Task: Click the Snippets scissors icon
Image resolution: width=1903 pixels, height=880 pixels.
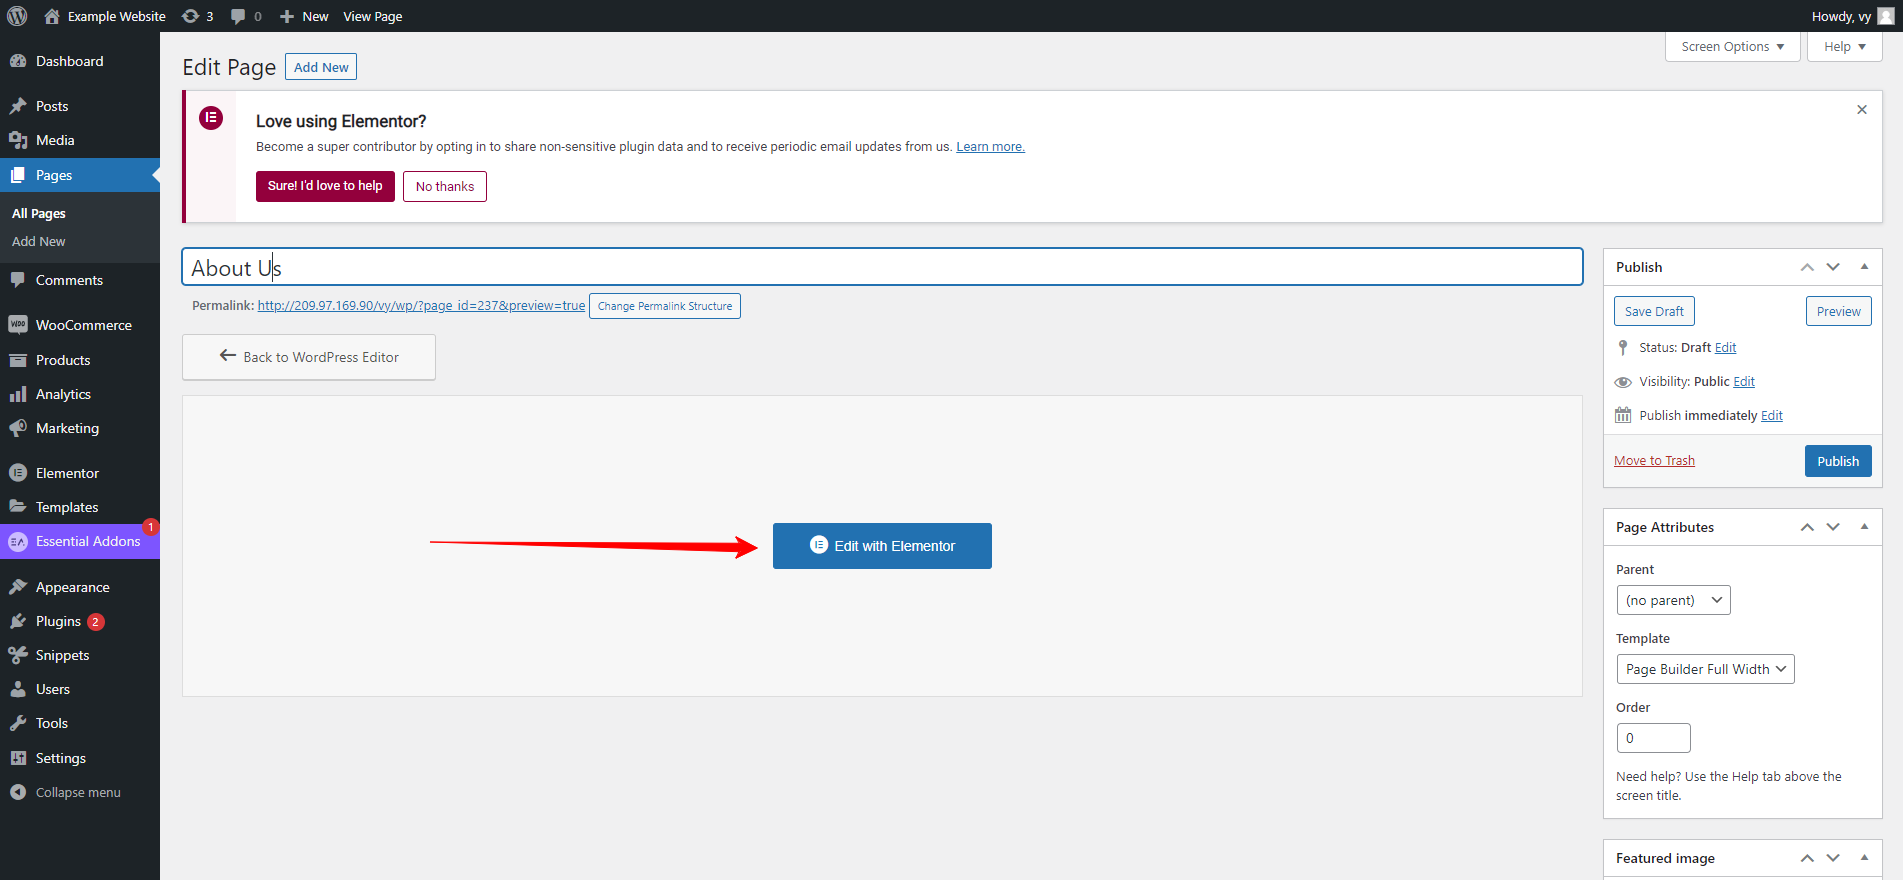Action: [18, 655]
